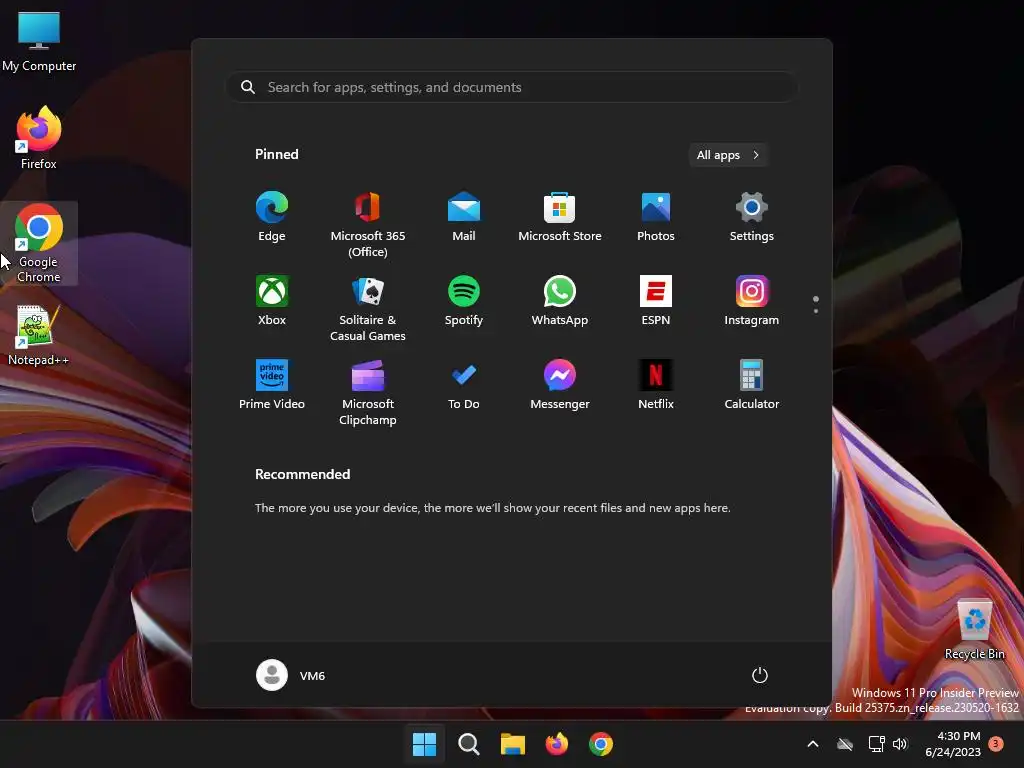Select the Recycle Bin desktop icon
This screenshot has height=768, width=1024.
(x=974, y=629)
